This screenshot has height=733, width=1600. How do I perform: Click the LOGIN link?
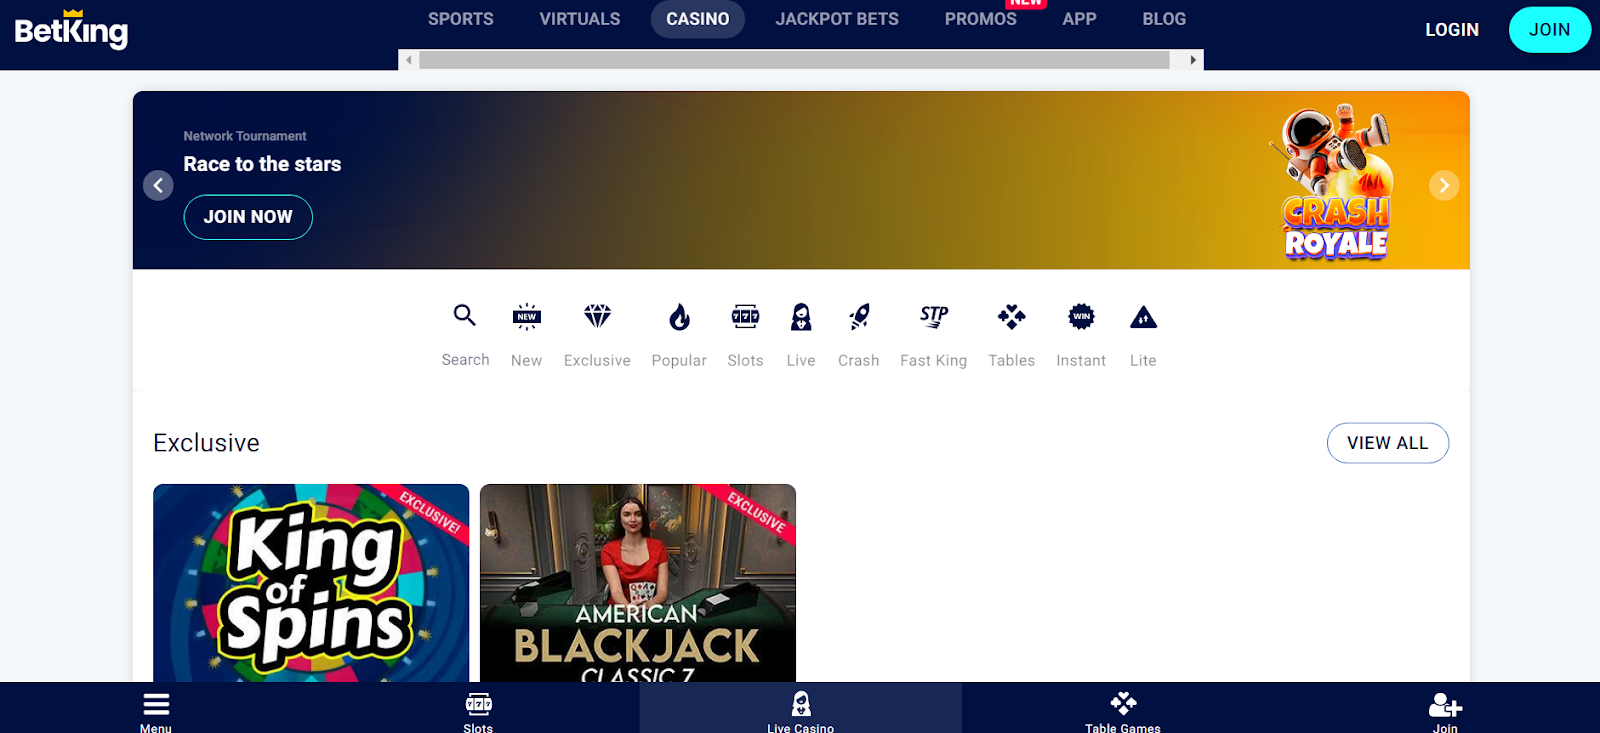1452,30
